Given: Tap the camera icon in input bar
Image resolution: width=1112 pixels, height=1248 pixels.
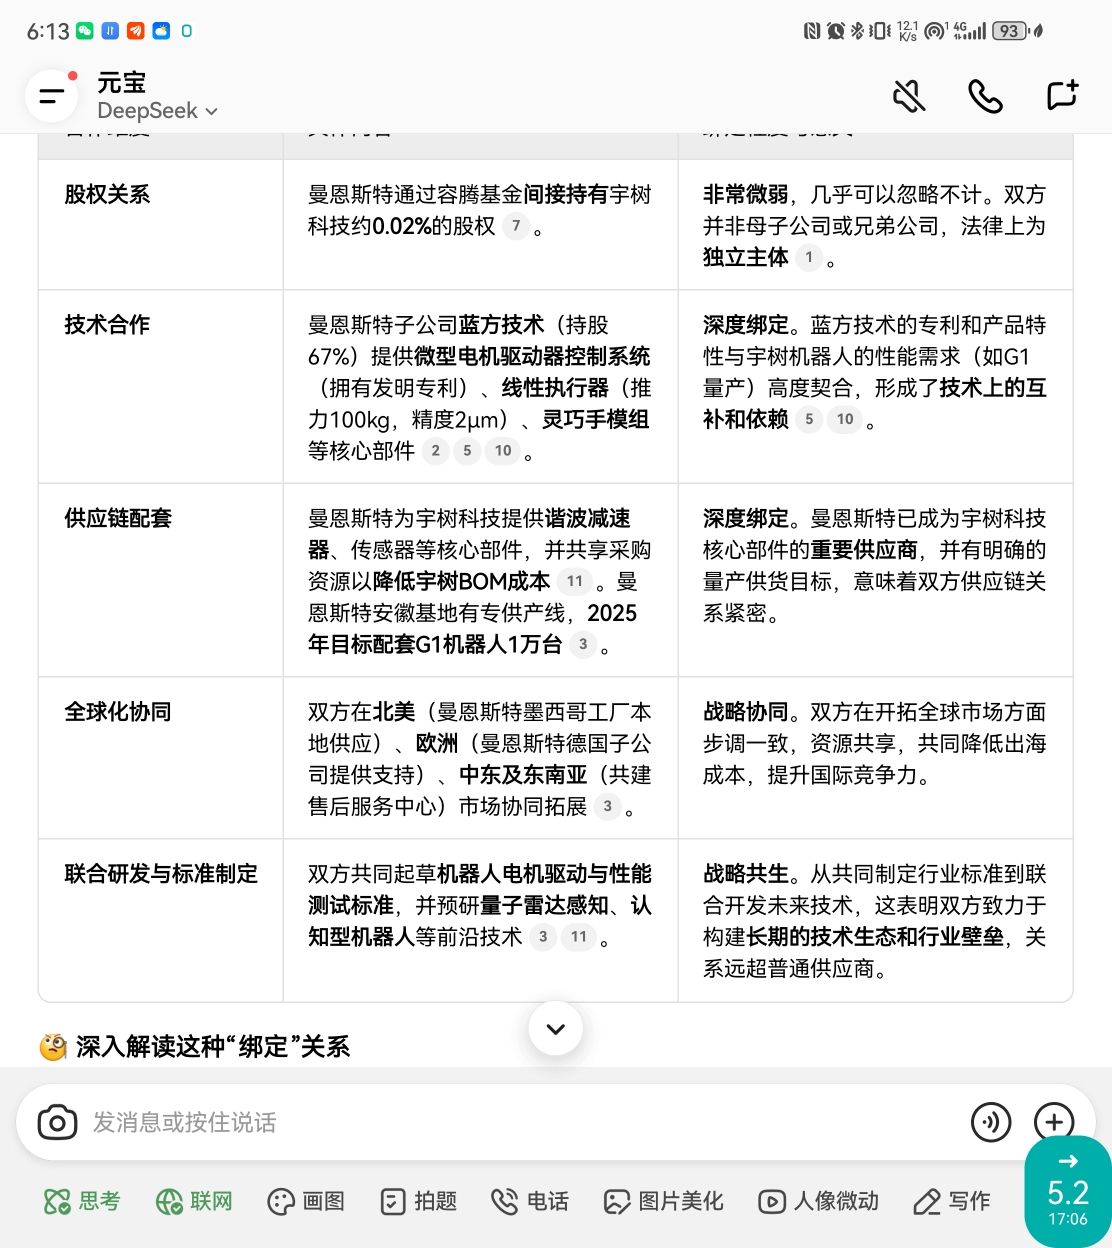Looking at the screenshot, I should 57,1123.
